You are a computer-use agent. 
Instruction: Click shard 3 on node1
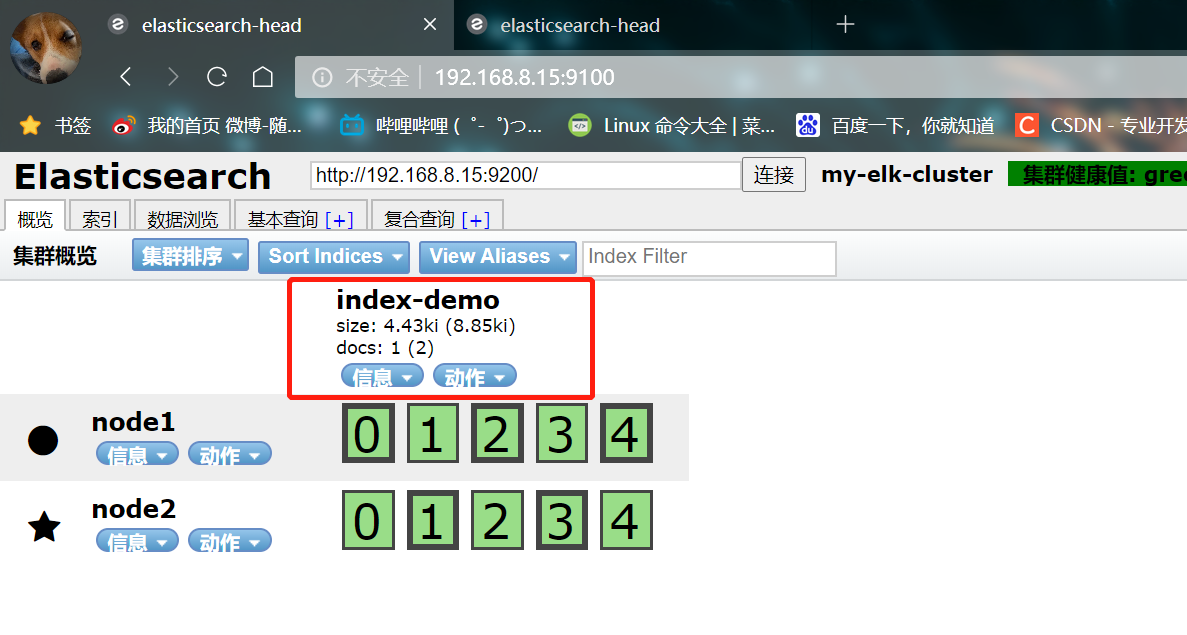pos(562,434)
